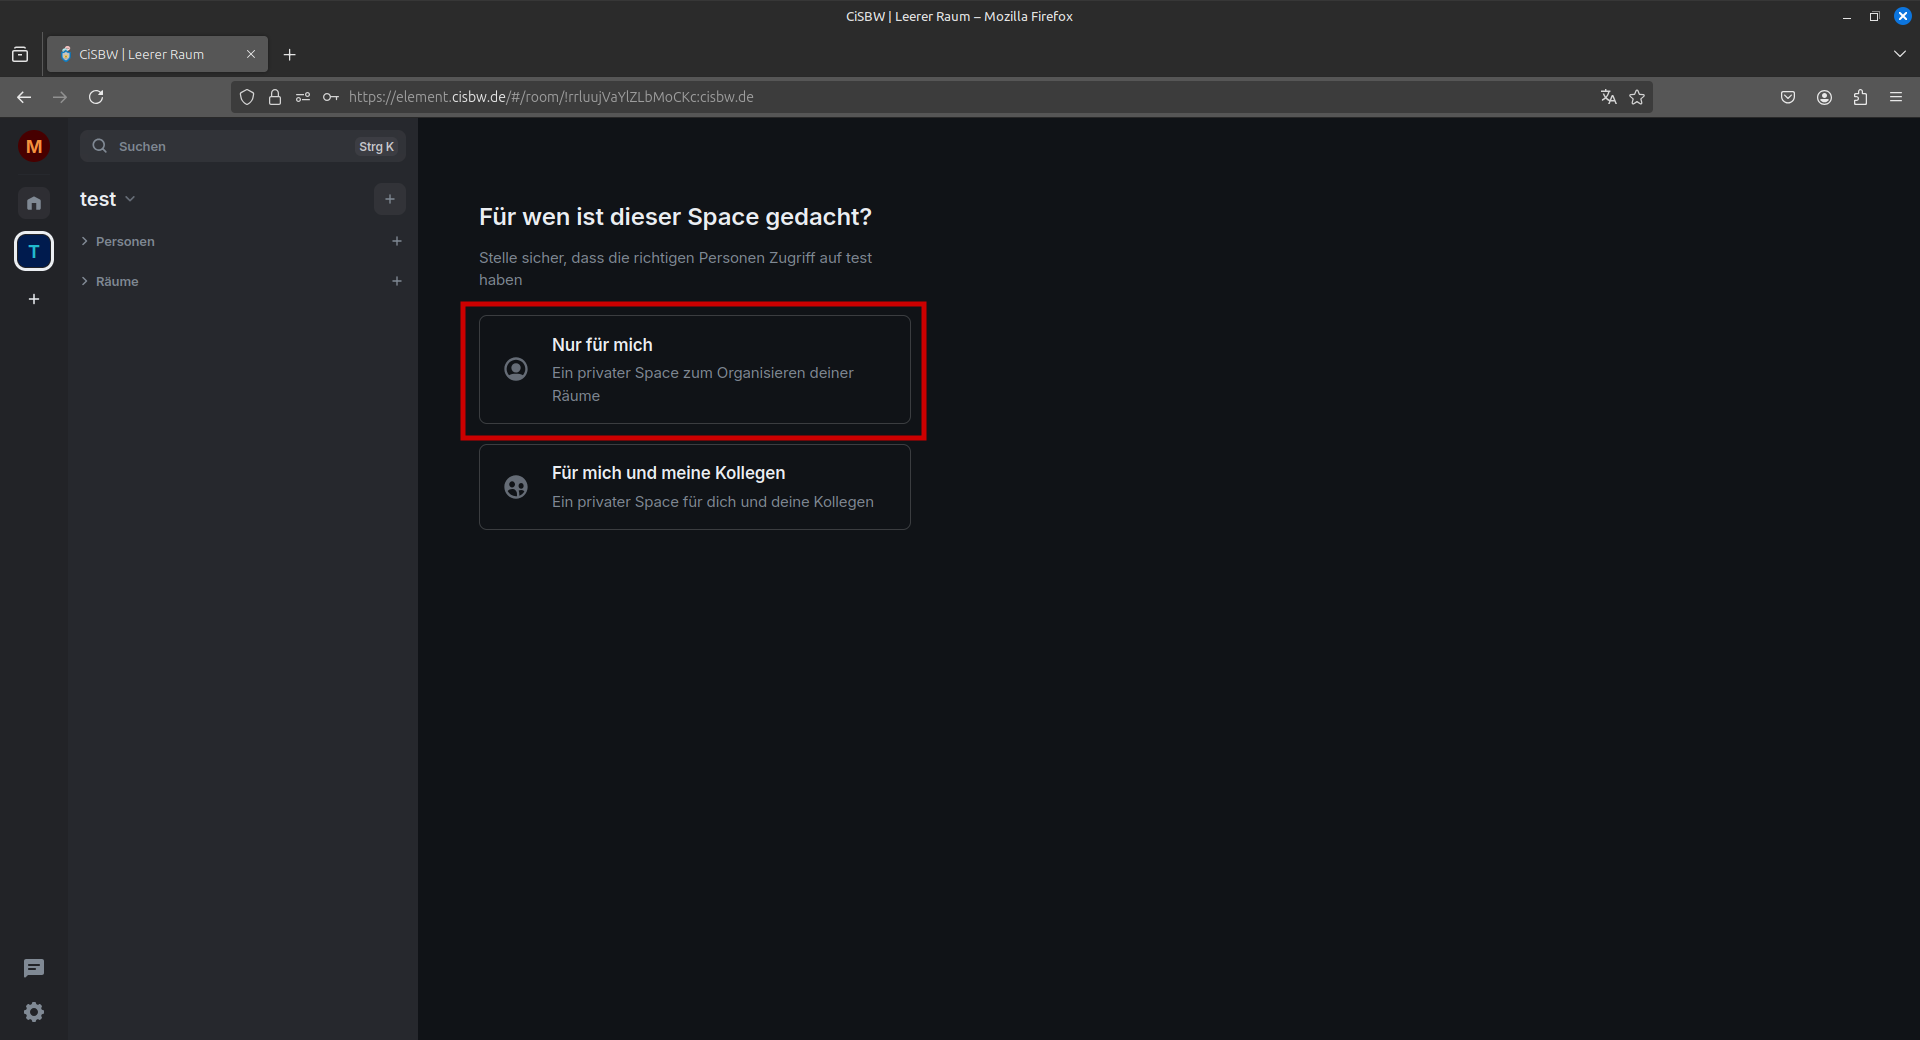
Task: Reload the current page
Action: click(x=96, y=97)
